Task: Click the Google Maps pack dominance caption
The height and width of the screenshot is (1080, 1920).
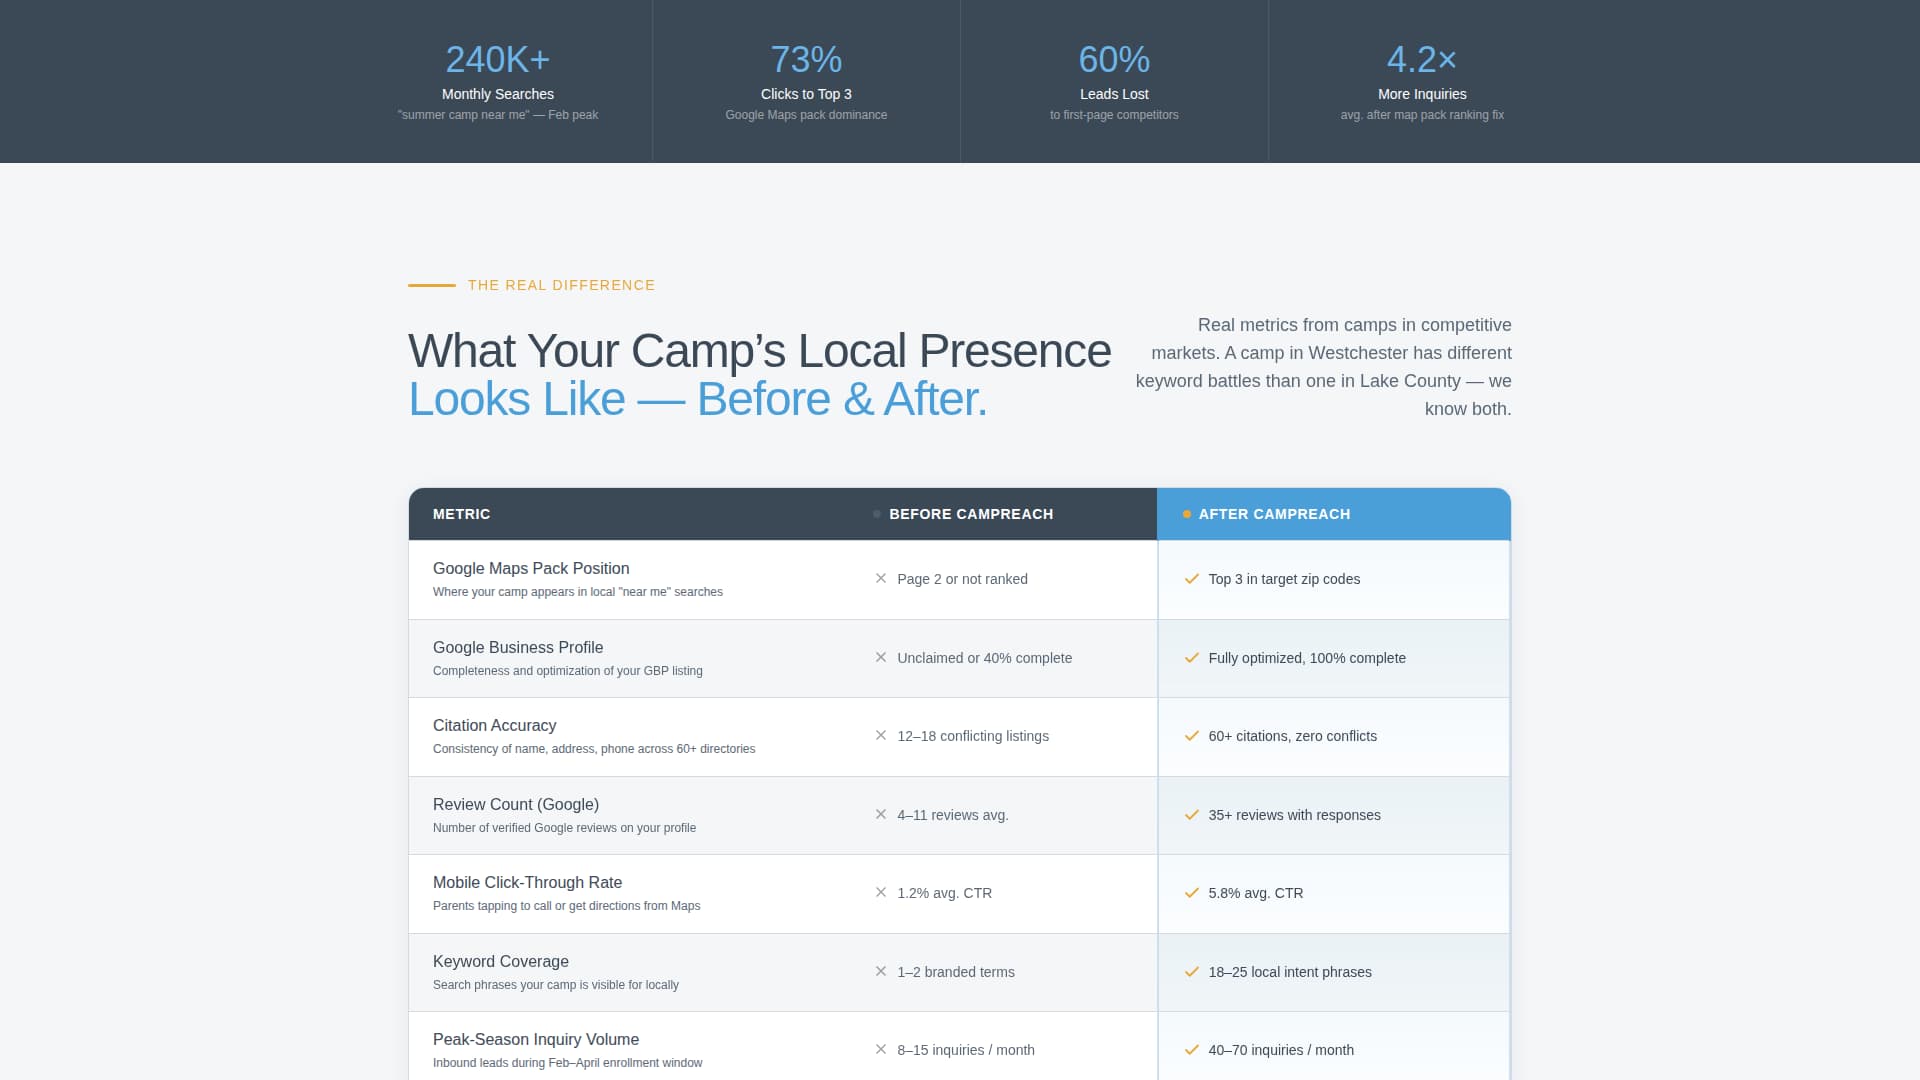Action: [x=806, y=115]
